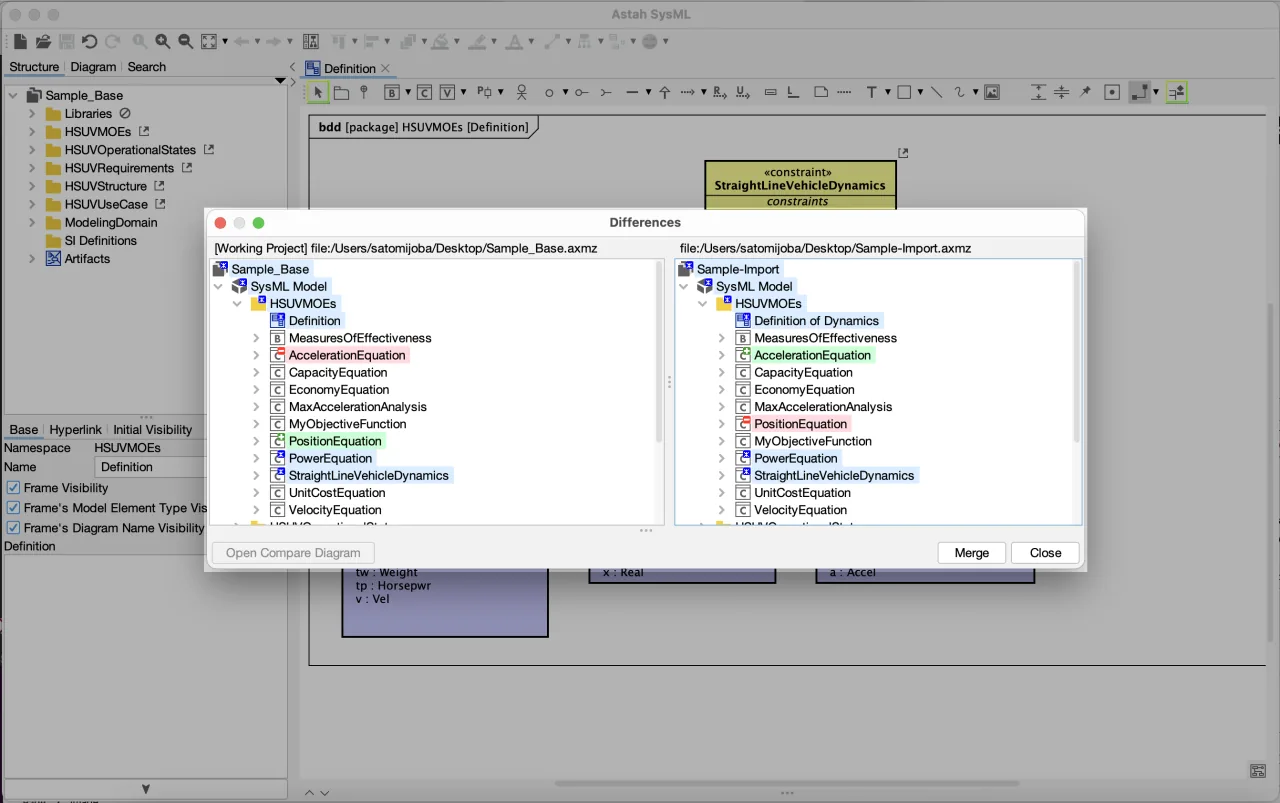The image size is (1280, 803).
Task: Select MyObjectiveFunction in Working Project pane
Action: click(348, 424)
